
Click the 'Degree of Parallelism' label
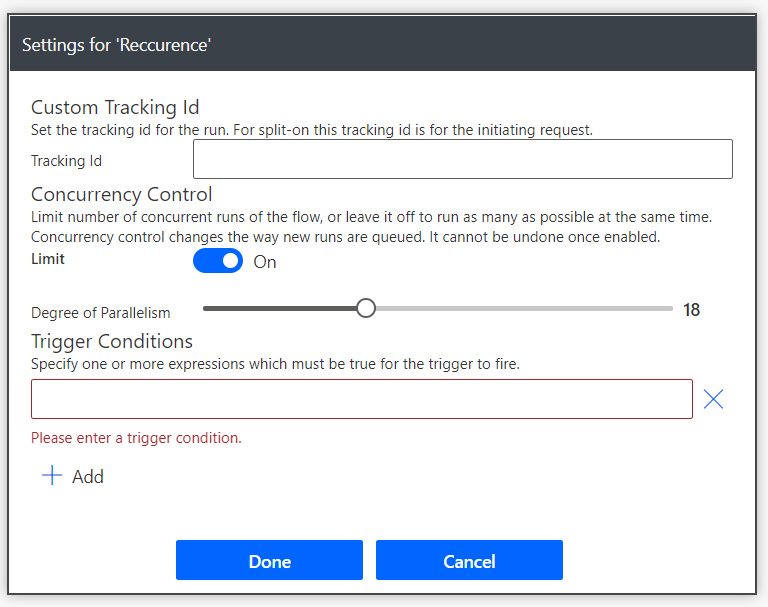pyautogui.click(x=101, y=313)
